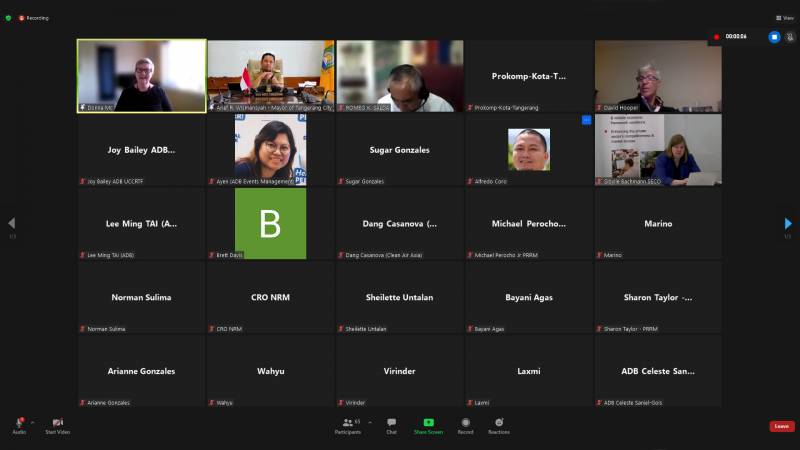
Task: Click the Record icon in toolbar
Action: tap(465, 424)
